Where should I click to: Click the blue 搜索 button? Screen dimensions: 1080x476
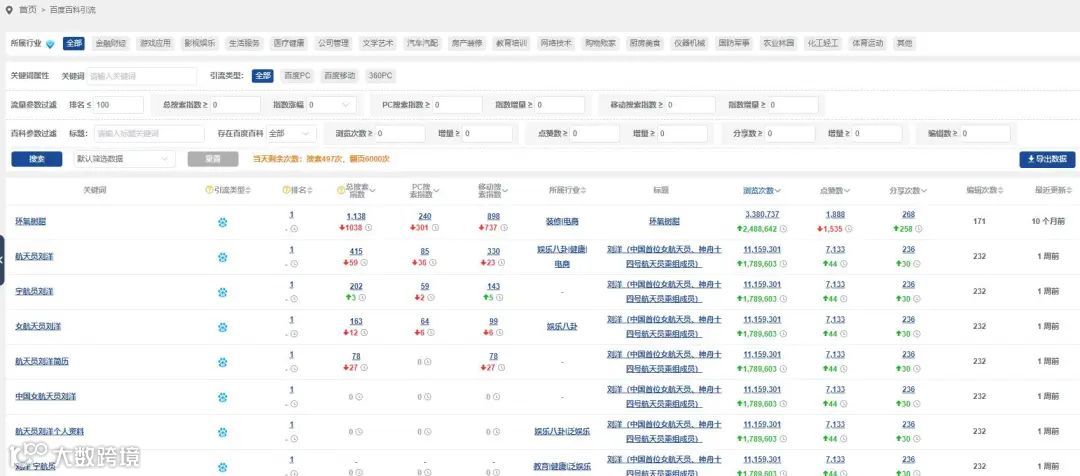tap(37, 159)
